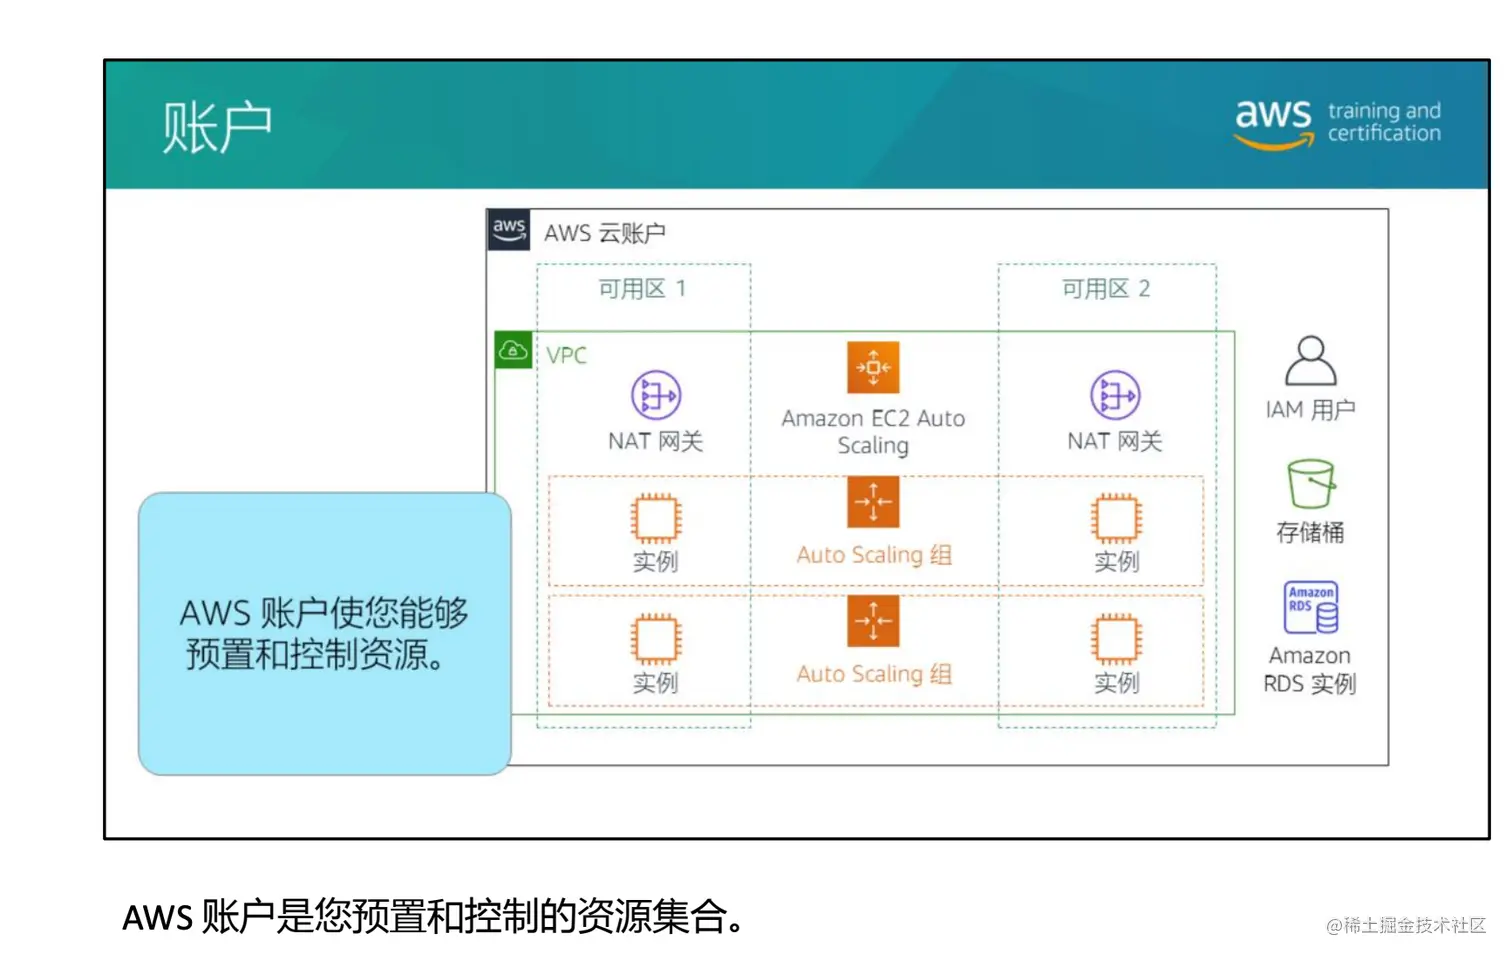Click the AWS 云账户 label
This screenshot has height=961, width=1512.
[x=605, y=233]
